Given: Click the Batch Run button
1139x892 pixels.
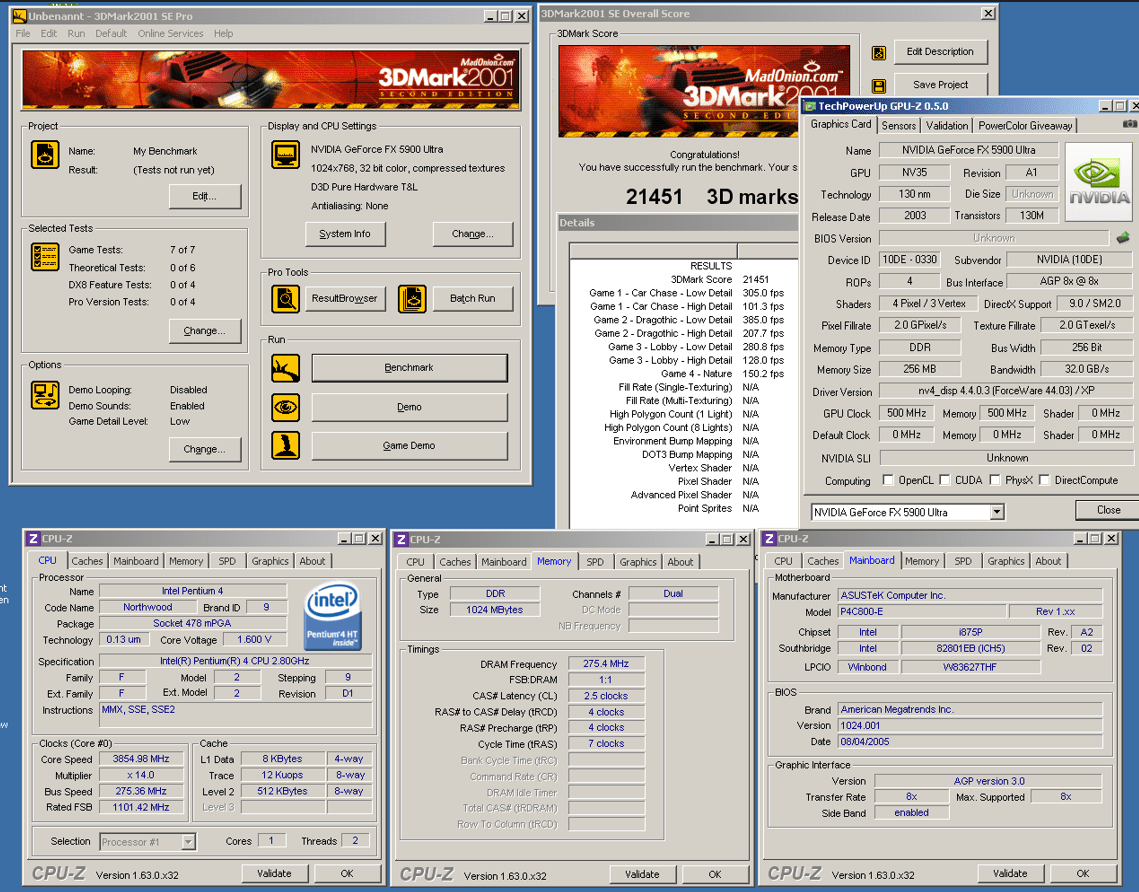Looking at the screenshot, I should [473, 299].
